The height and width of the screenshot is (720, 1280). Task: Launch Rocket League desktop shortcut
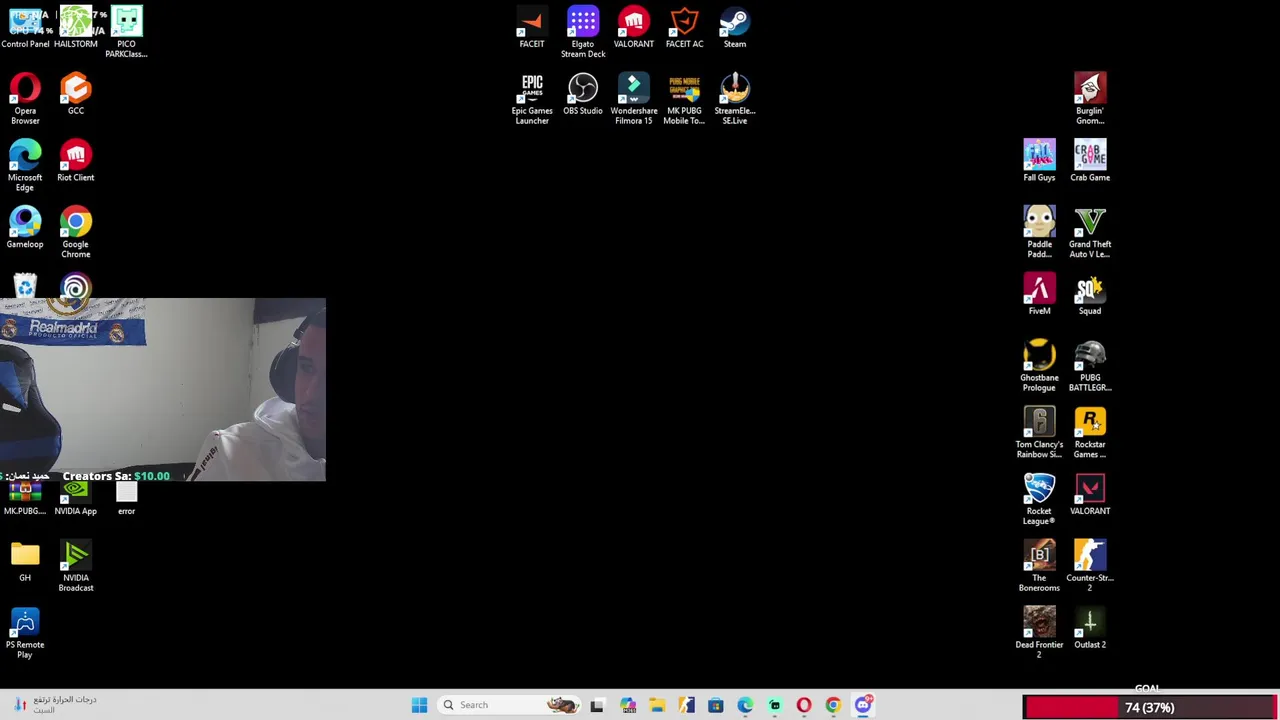(1039, 499)
